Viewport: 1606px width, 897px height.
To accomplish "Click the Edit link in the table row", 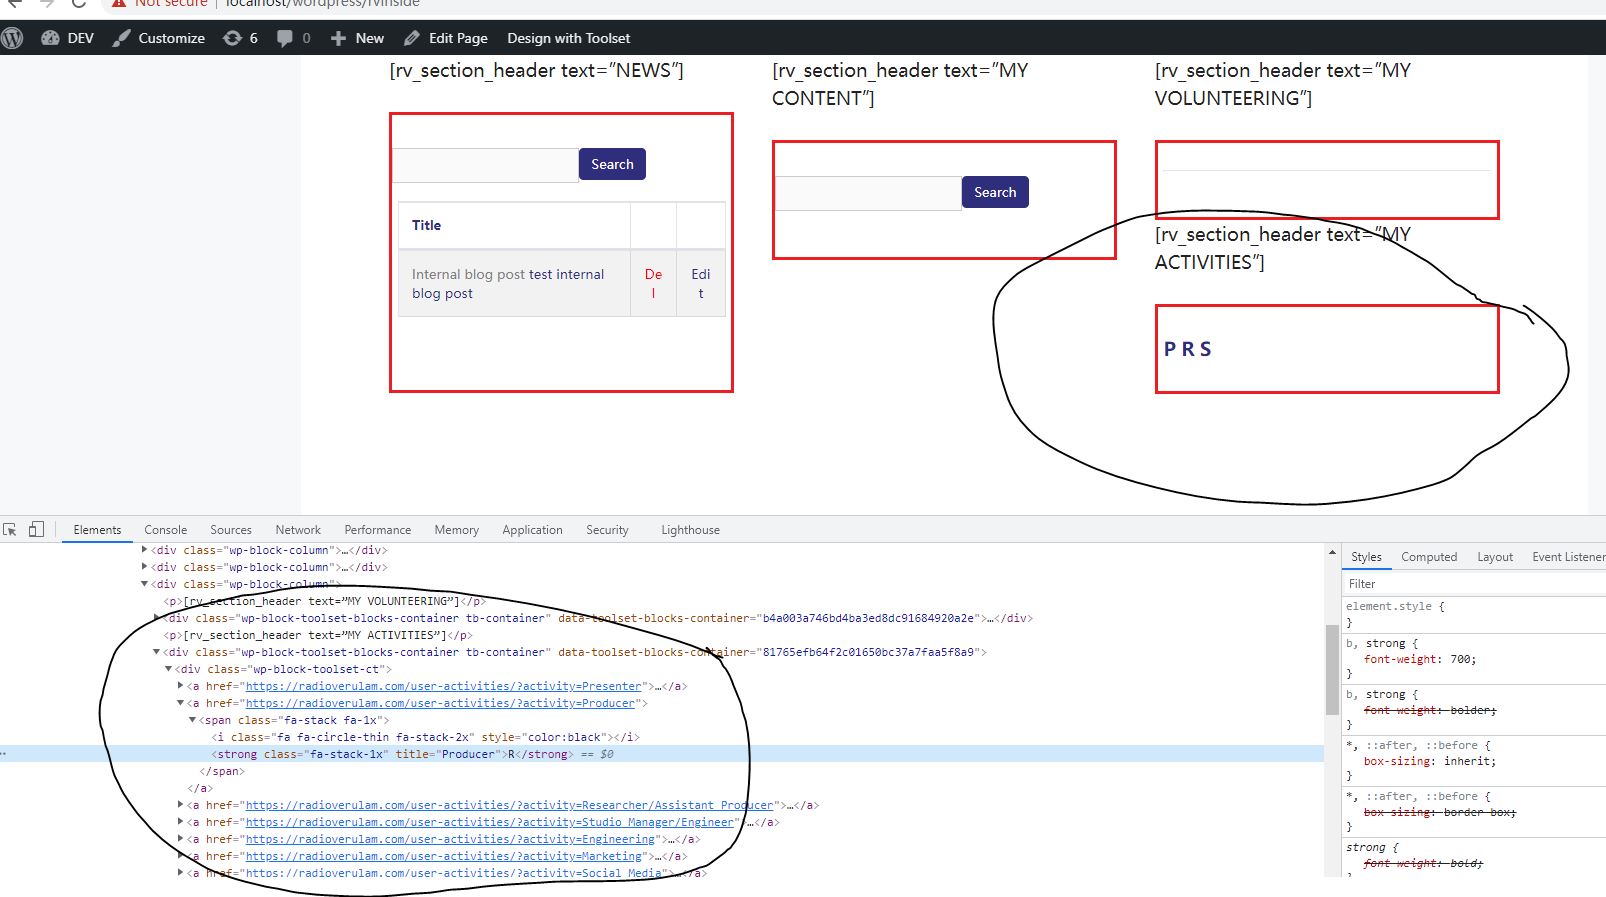I will (x=701, y=283).
